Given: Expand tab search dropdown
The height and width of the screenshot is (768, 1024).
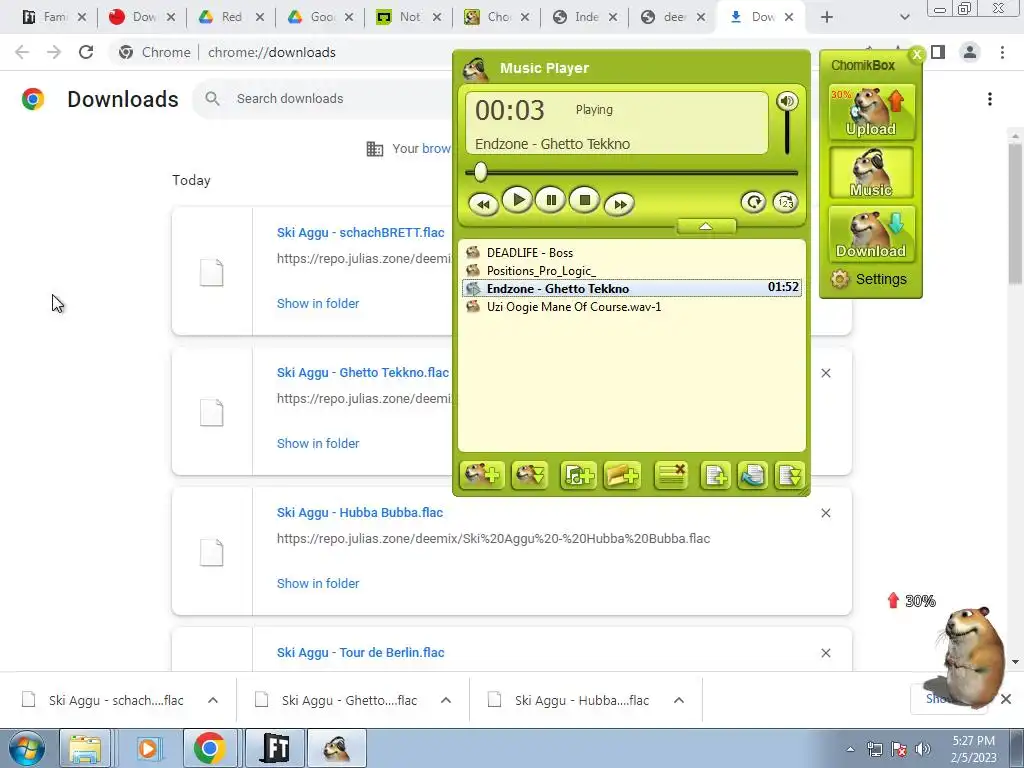Looking at the screenshot, I should point(904,17).
